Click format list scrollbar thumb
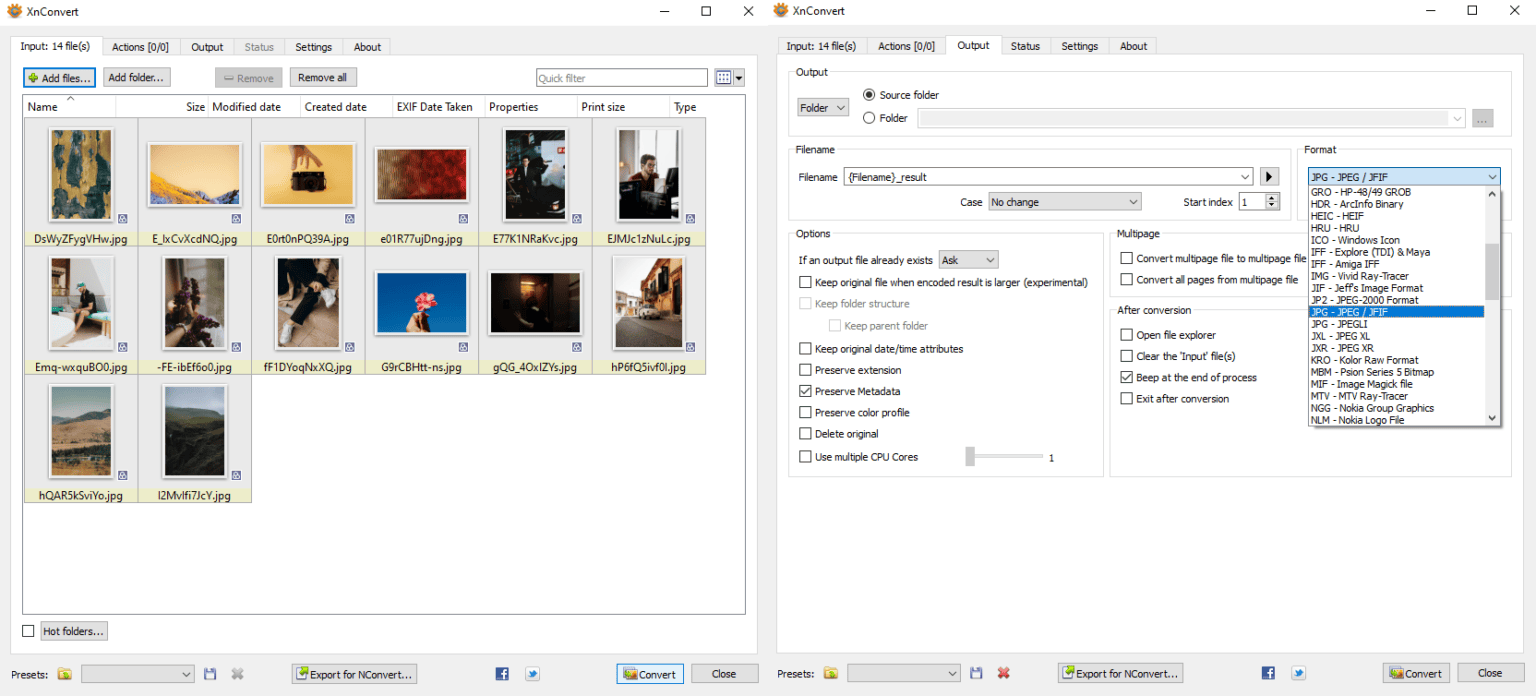Image resolution: width=1536 pixels, height=696 pixels. tap(1492, 271)
